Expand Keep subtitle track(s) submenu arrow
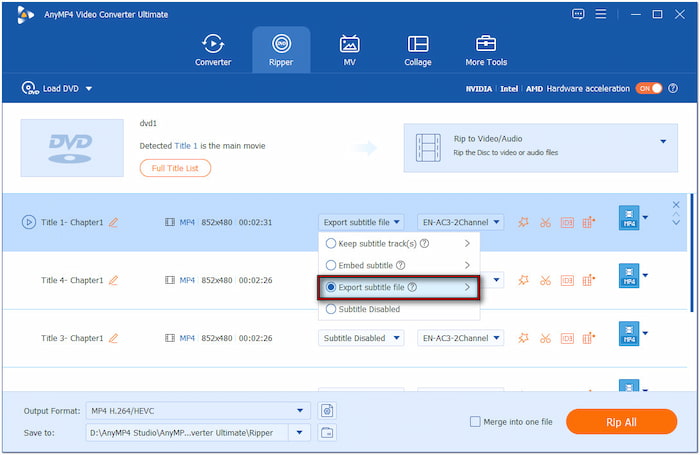 (467, 243)
